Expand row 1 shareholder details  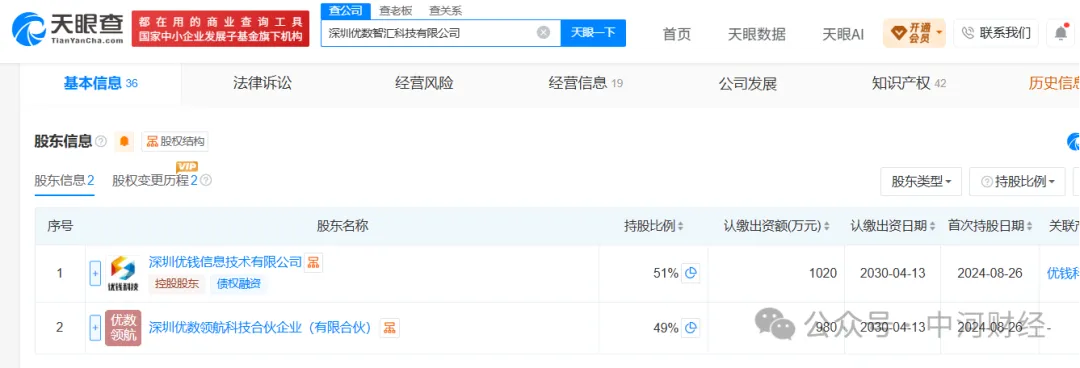[x=95, y=273]
